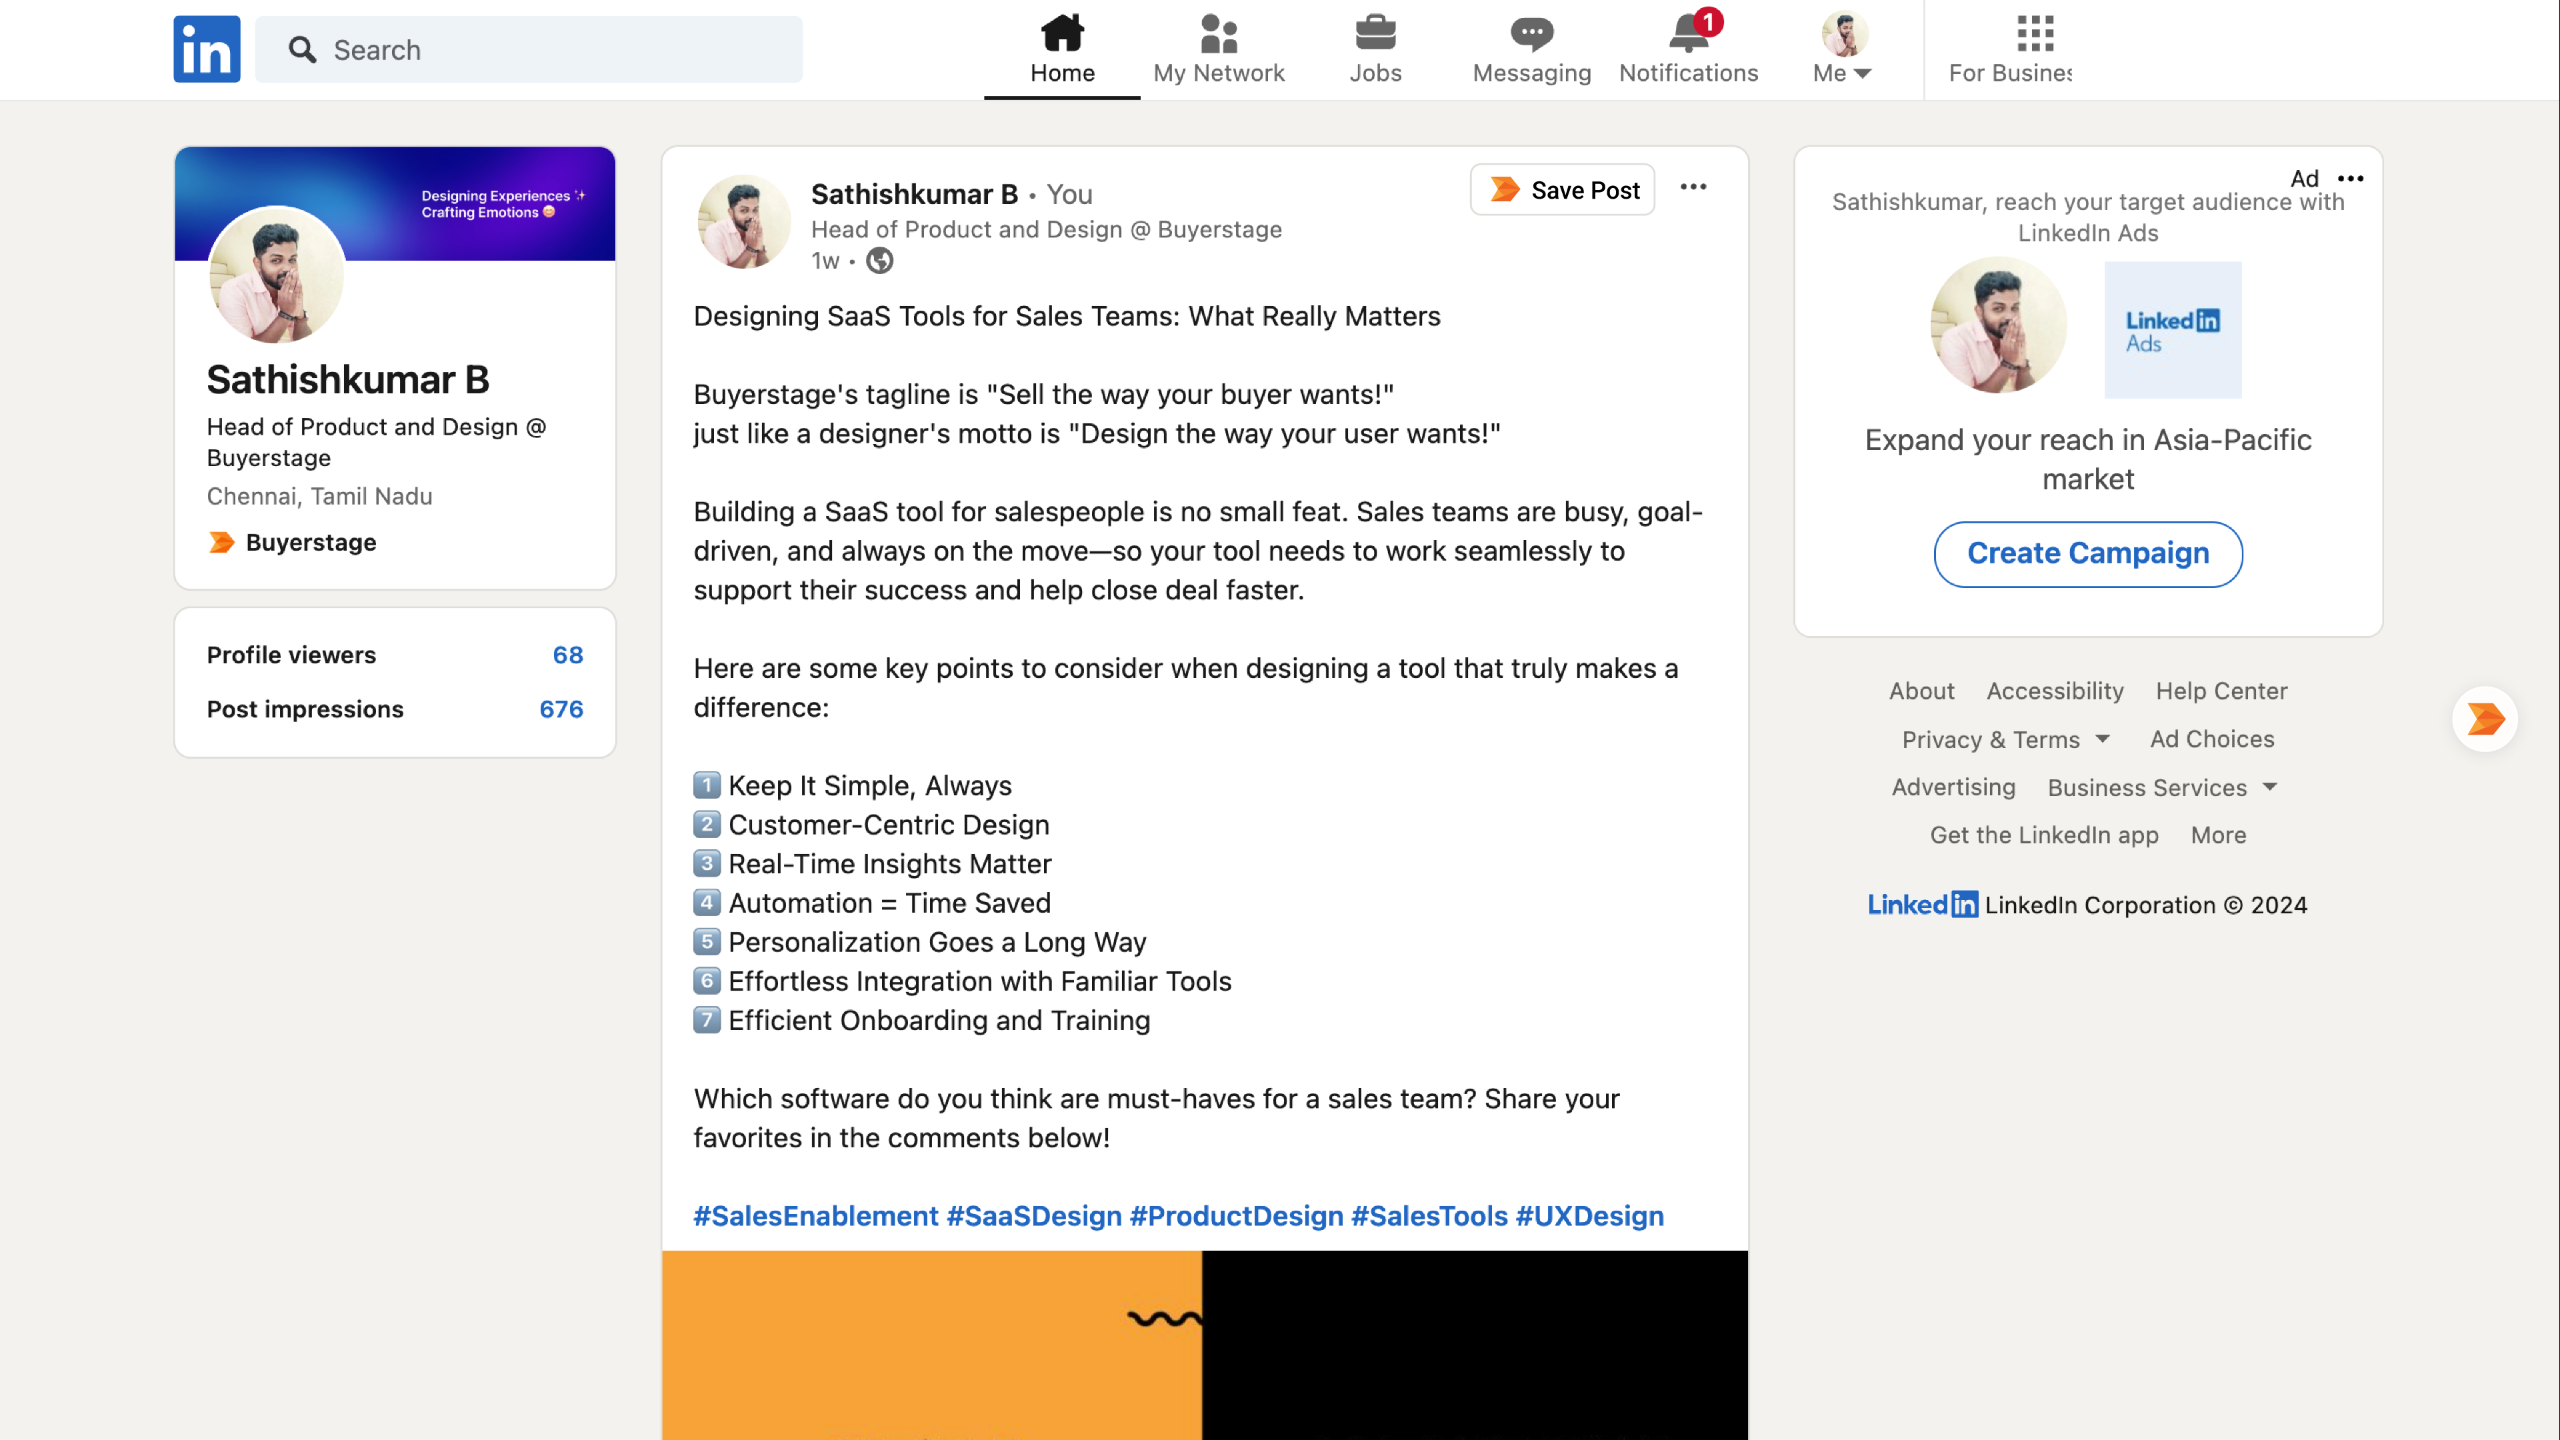This screenshot has height=1440, width=2560.
Task: Click the Save Post button
Action: (1562, 190)
